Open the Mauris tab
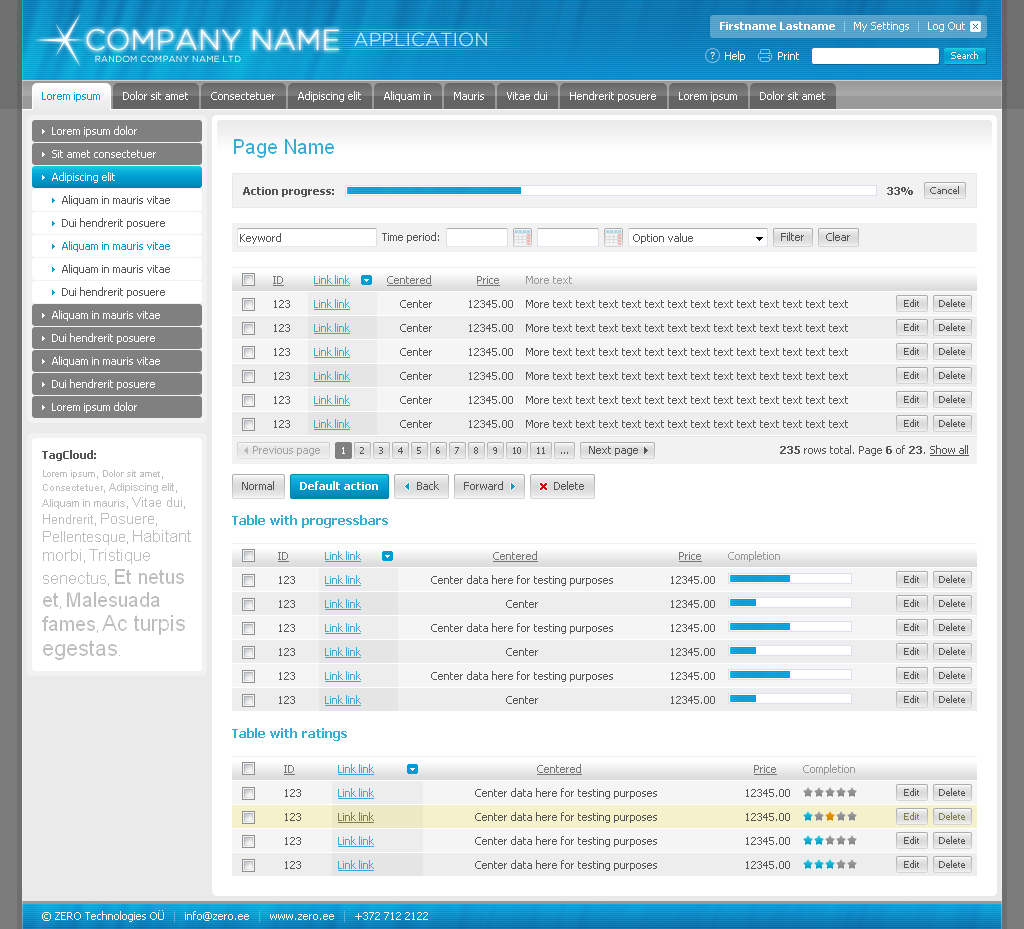Viewport: 1024px width, 929px height. (469, 96)
